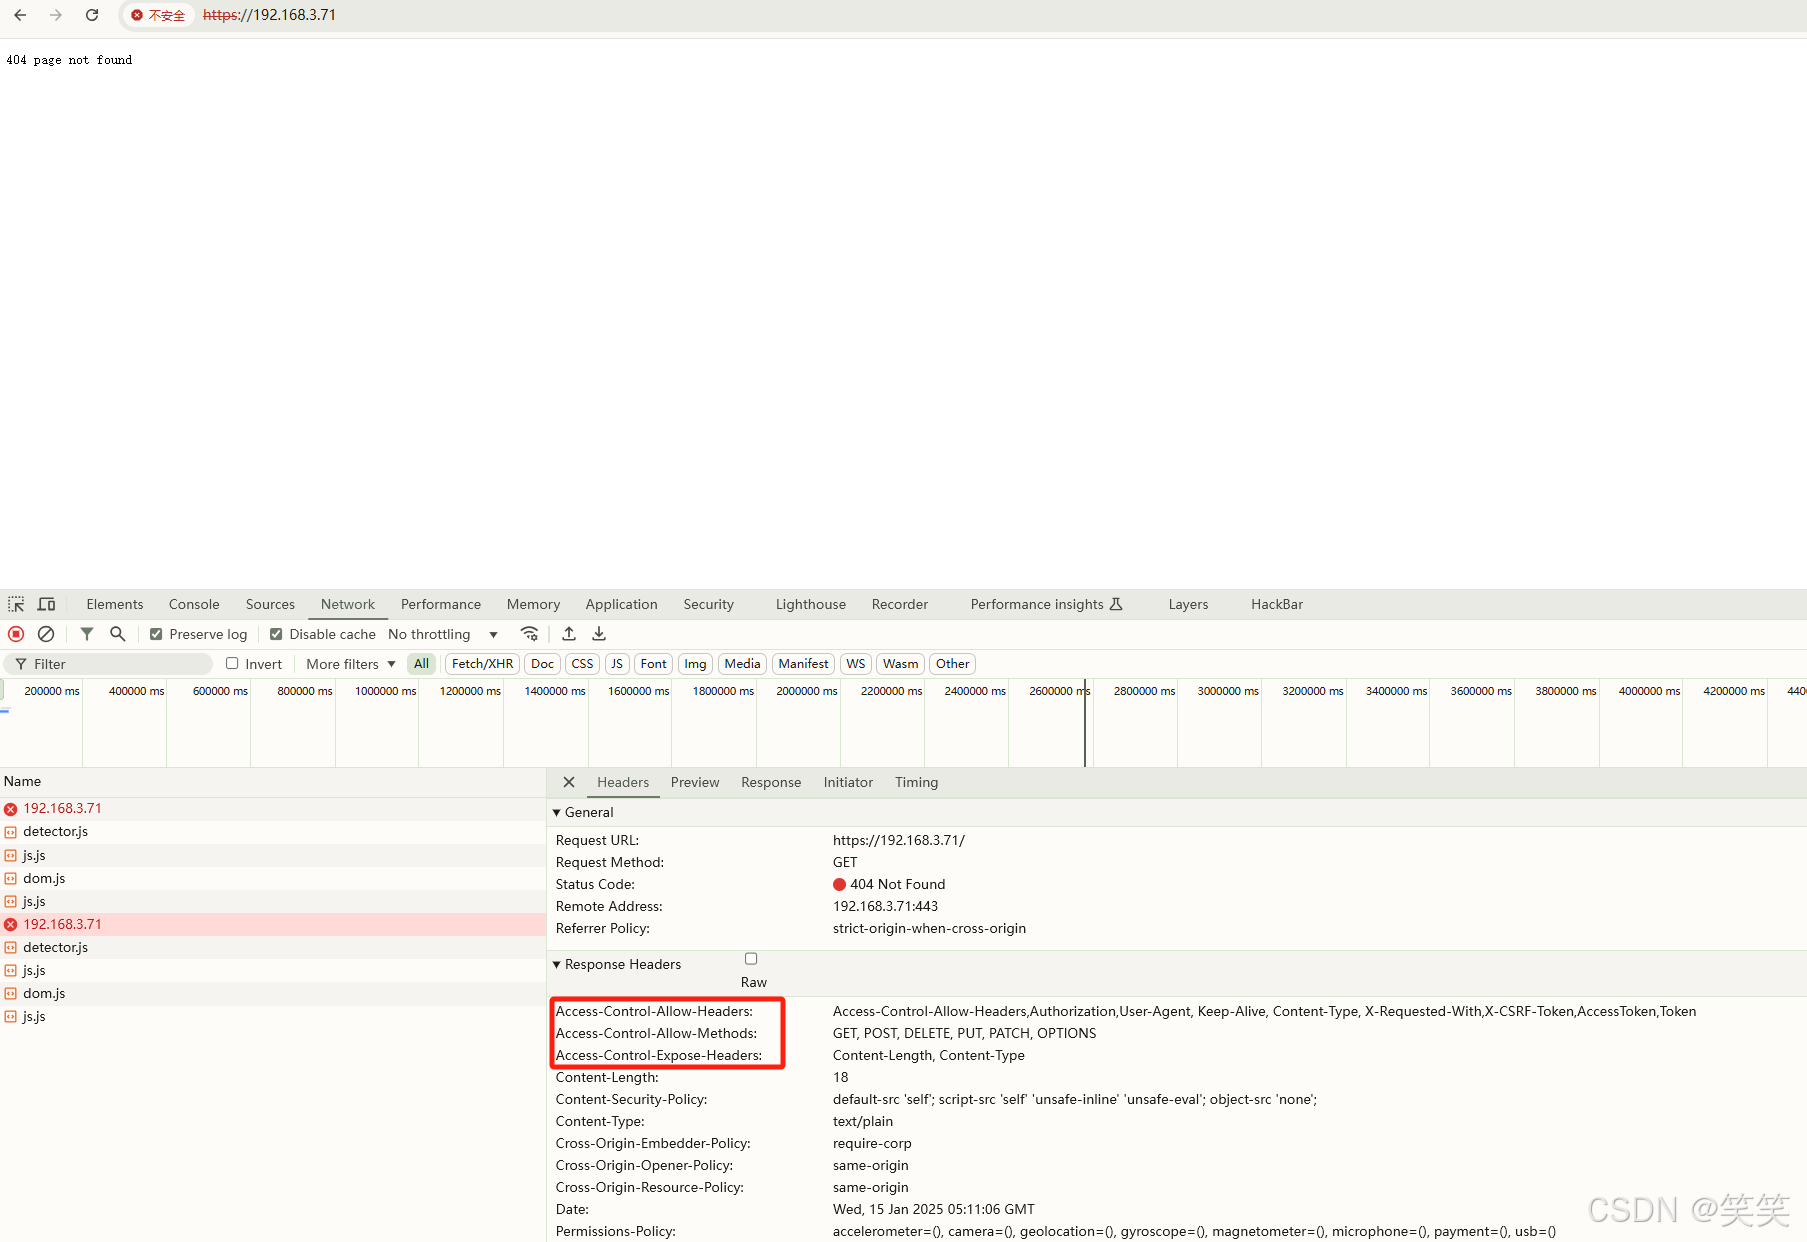
Task: Switch to the Elements tab
Action: pyautogui.click(x=115, y=604)
